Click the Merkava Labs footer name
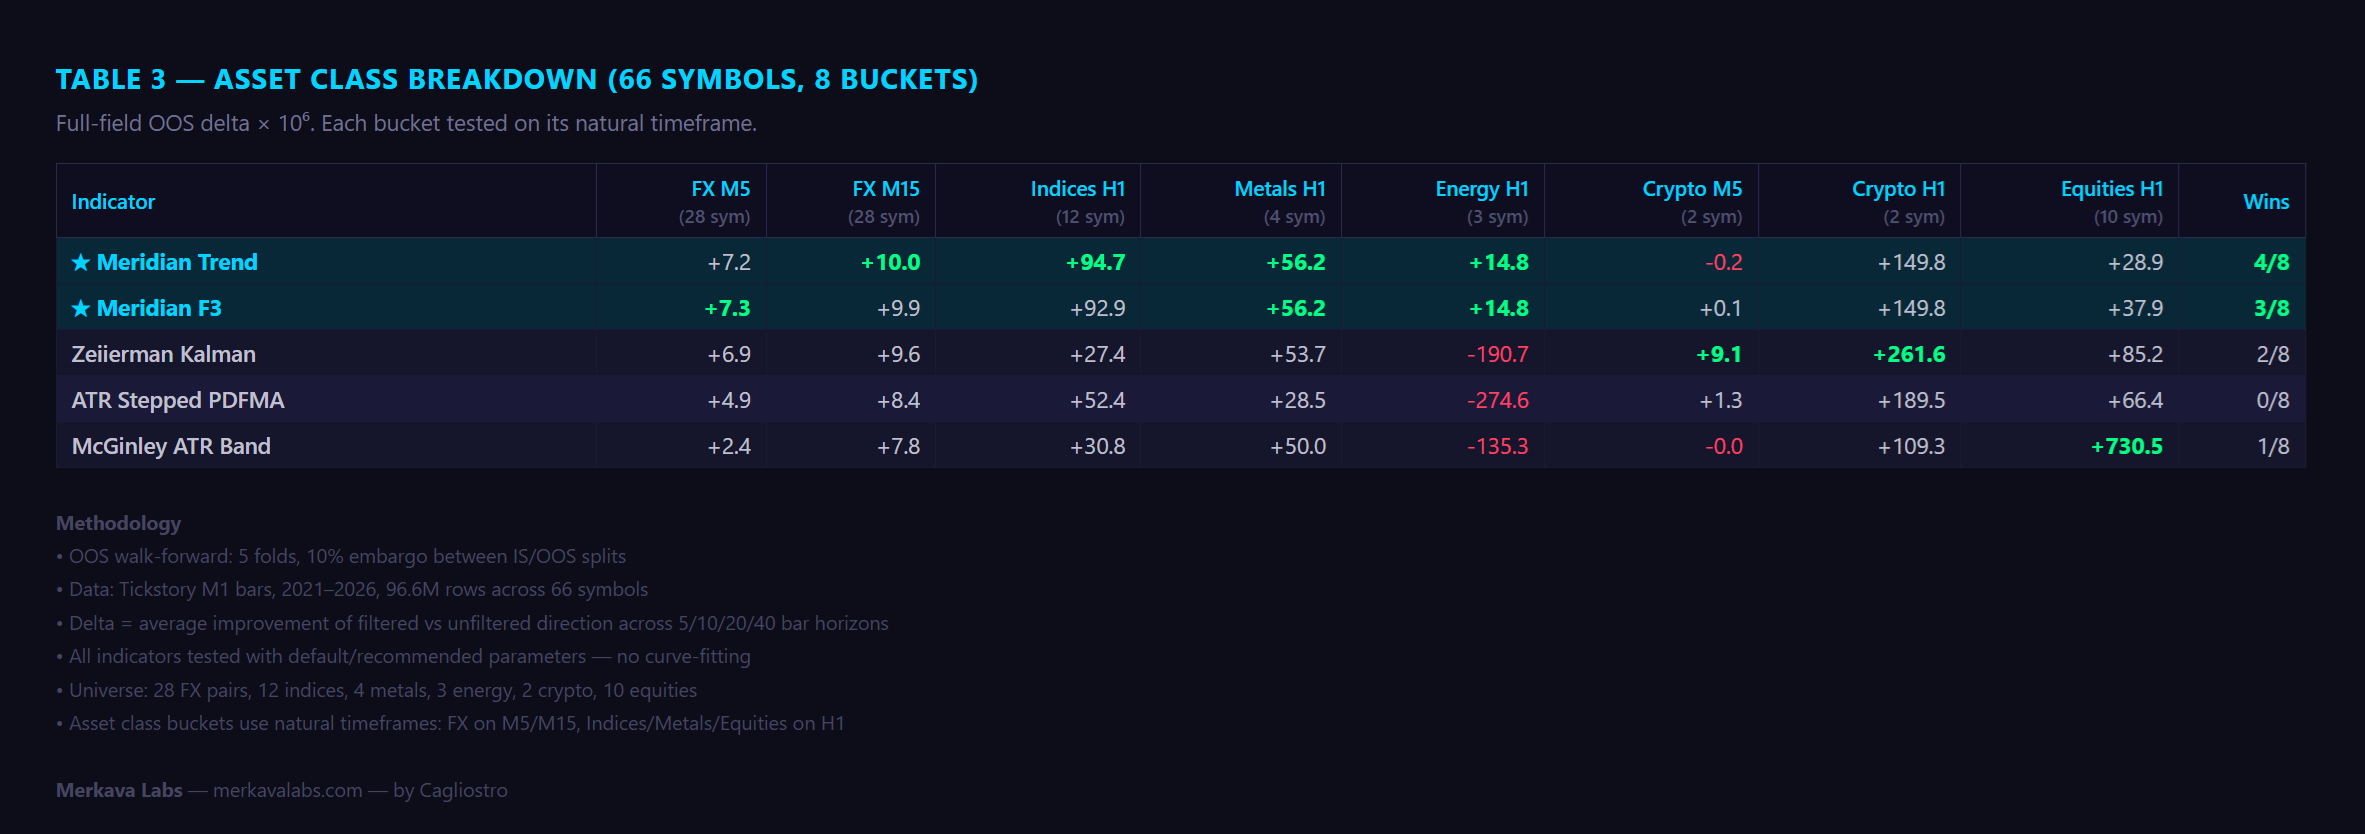 [119, 790]
